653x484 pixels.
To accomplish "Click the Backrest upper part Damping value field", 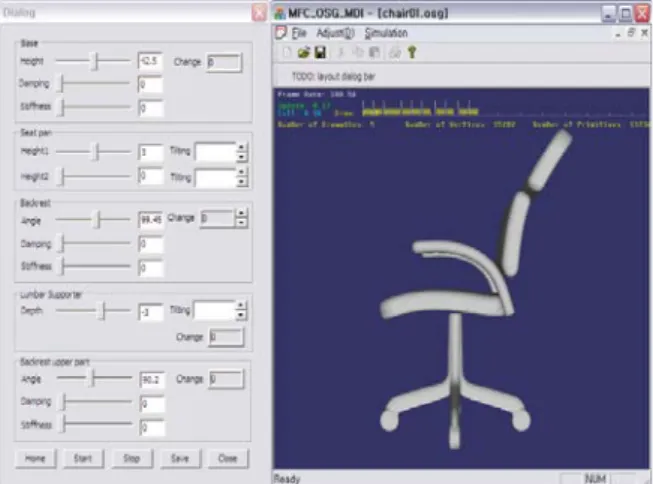I will [x=152, y=404].
